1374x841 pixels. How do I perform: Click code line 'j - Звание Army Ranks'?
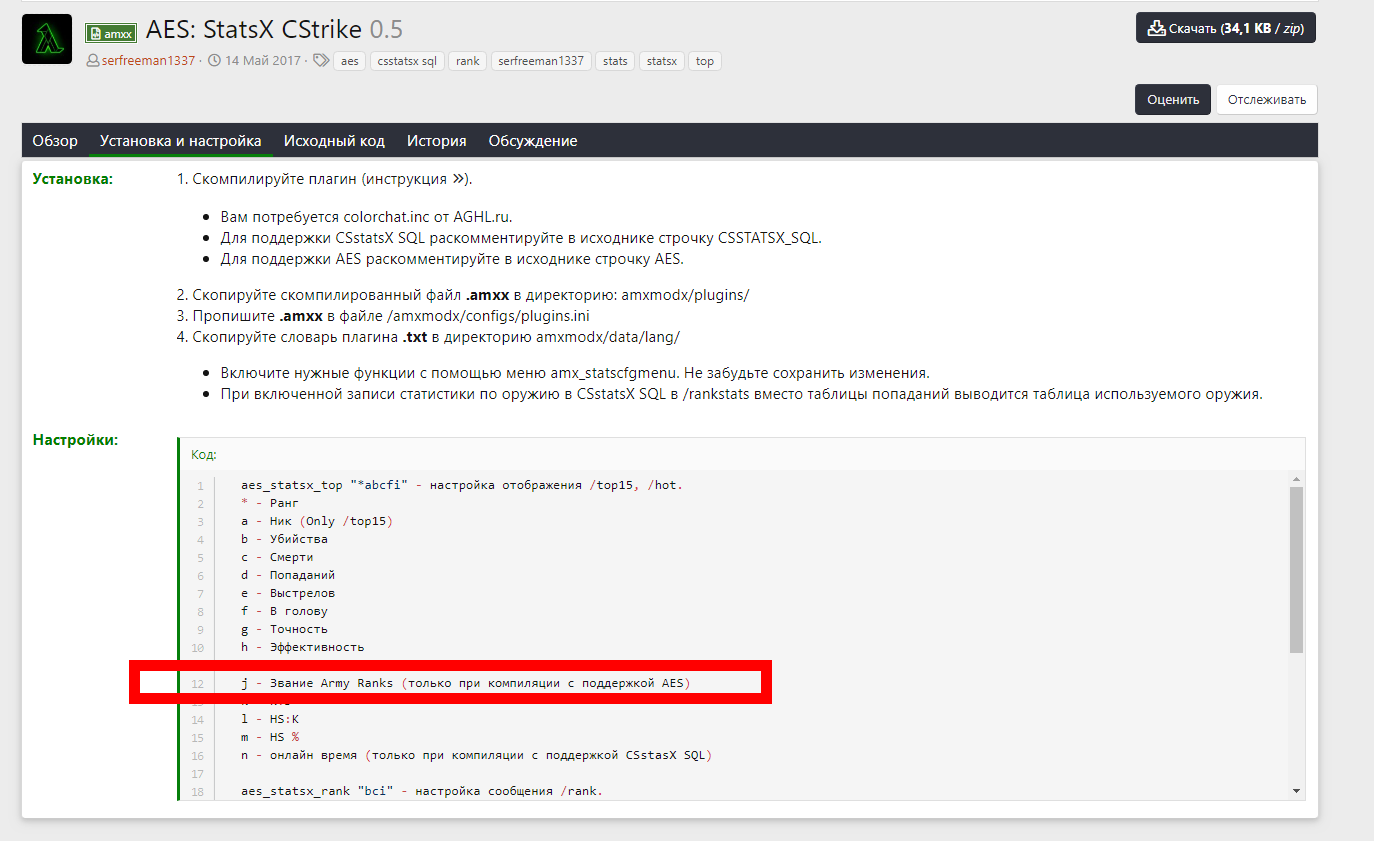point(466,683)
